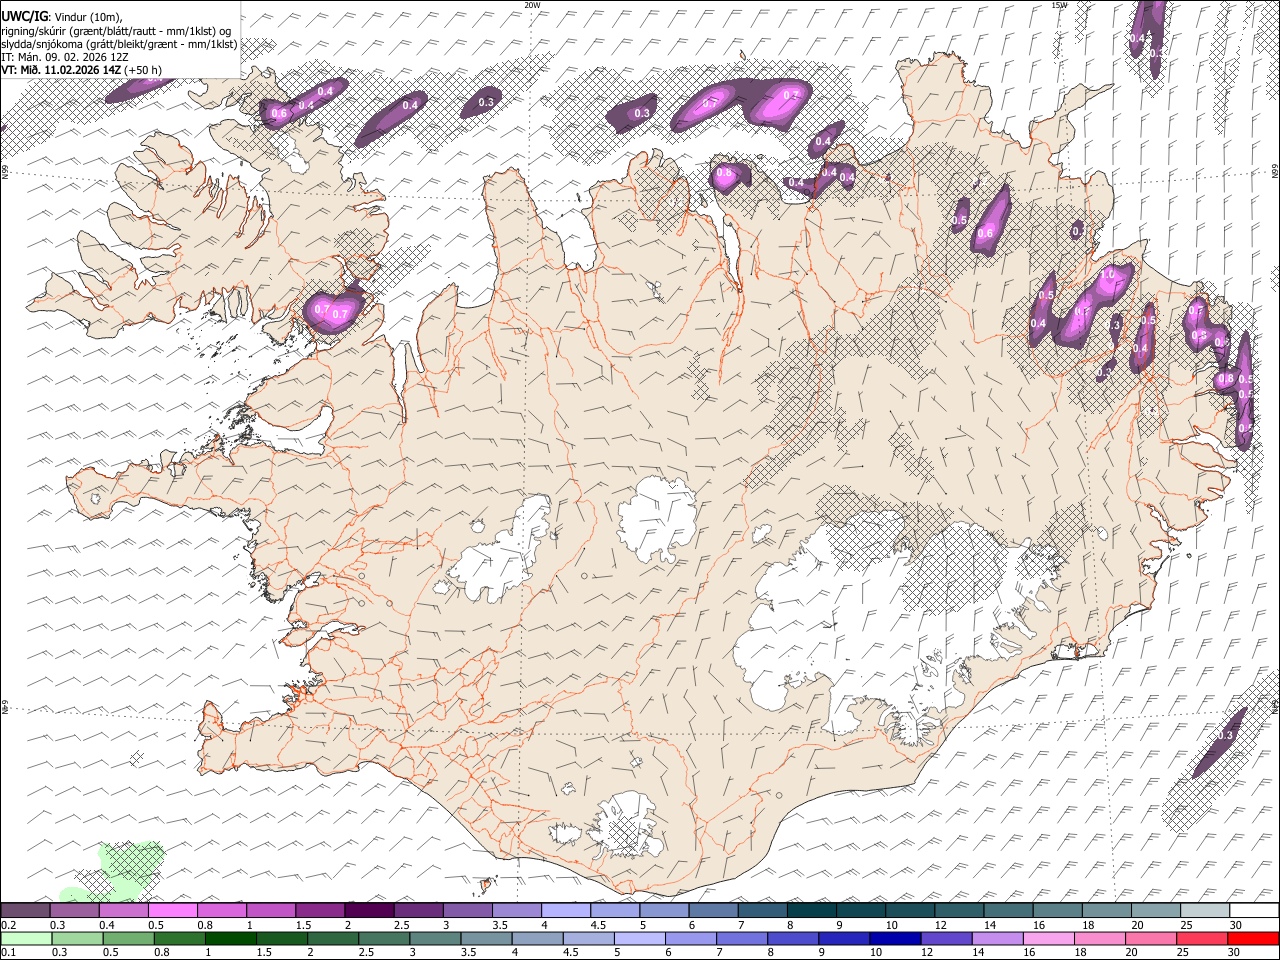This screenshot has width=1280, height=960.
Task: Click the line 'slydda/snjókoma (grátt/bleikt/grænt - mm/1klst)'
Action: (x=119, y=44)
